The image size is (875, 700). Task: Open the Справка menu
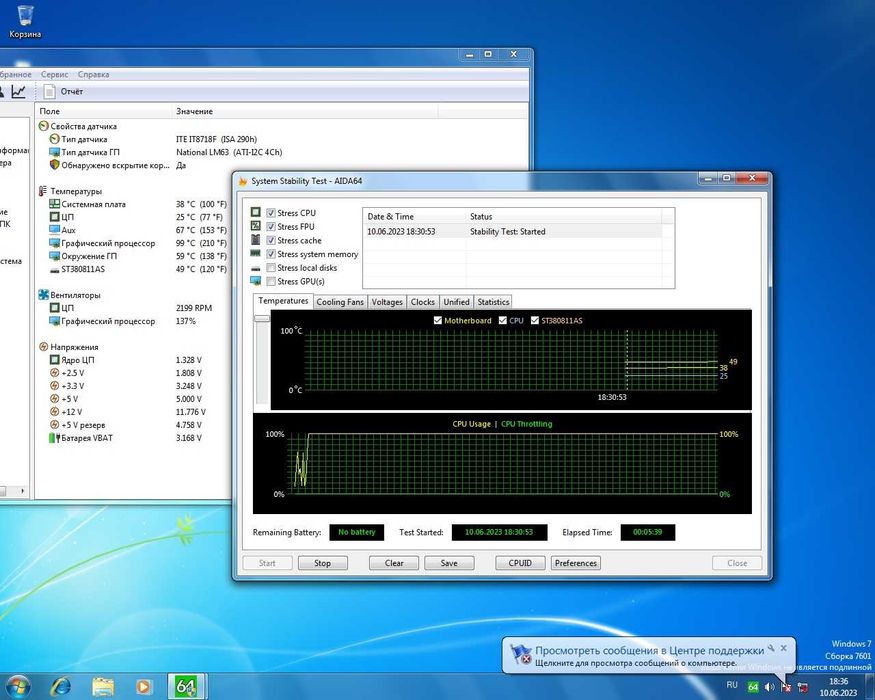[93, 74]
